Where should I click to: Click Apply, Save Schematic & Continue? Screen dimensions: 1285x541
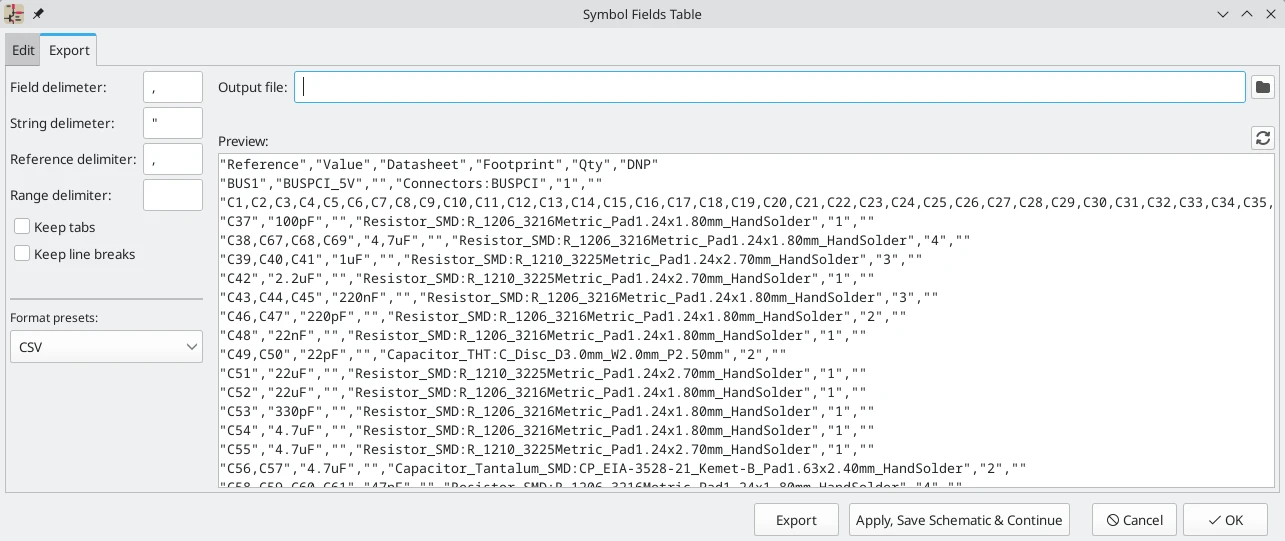coord(958,520)
